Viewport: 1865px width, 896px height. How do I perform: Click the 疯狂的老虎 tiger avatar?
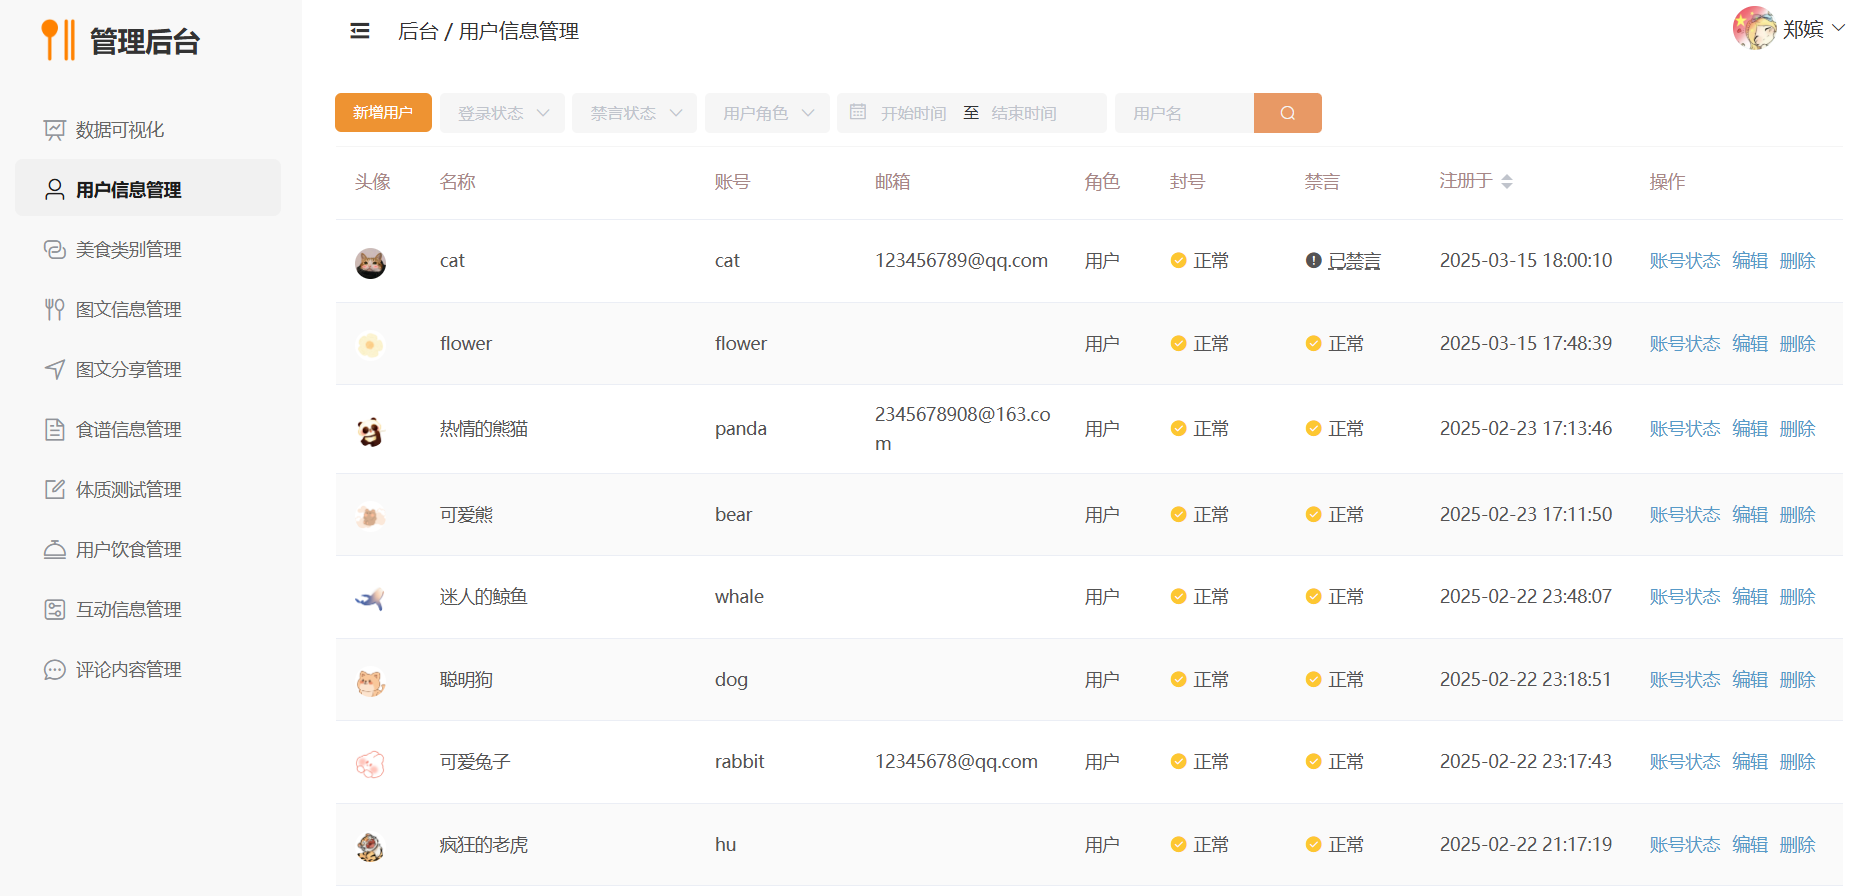371,847
